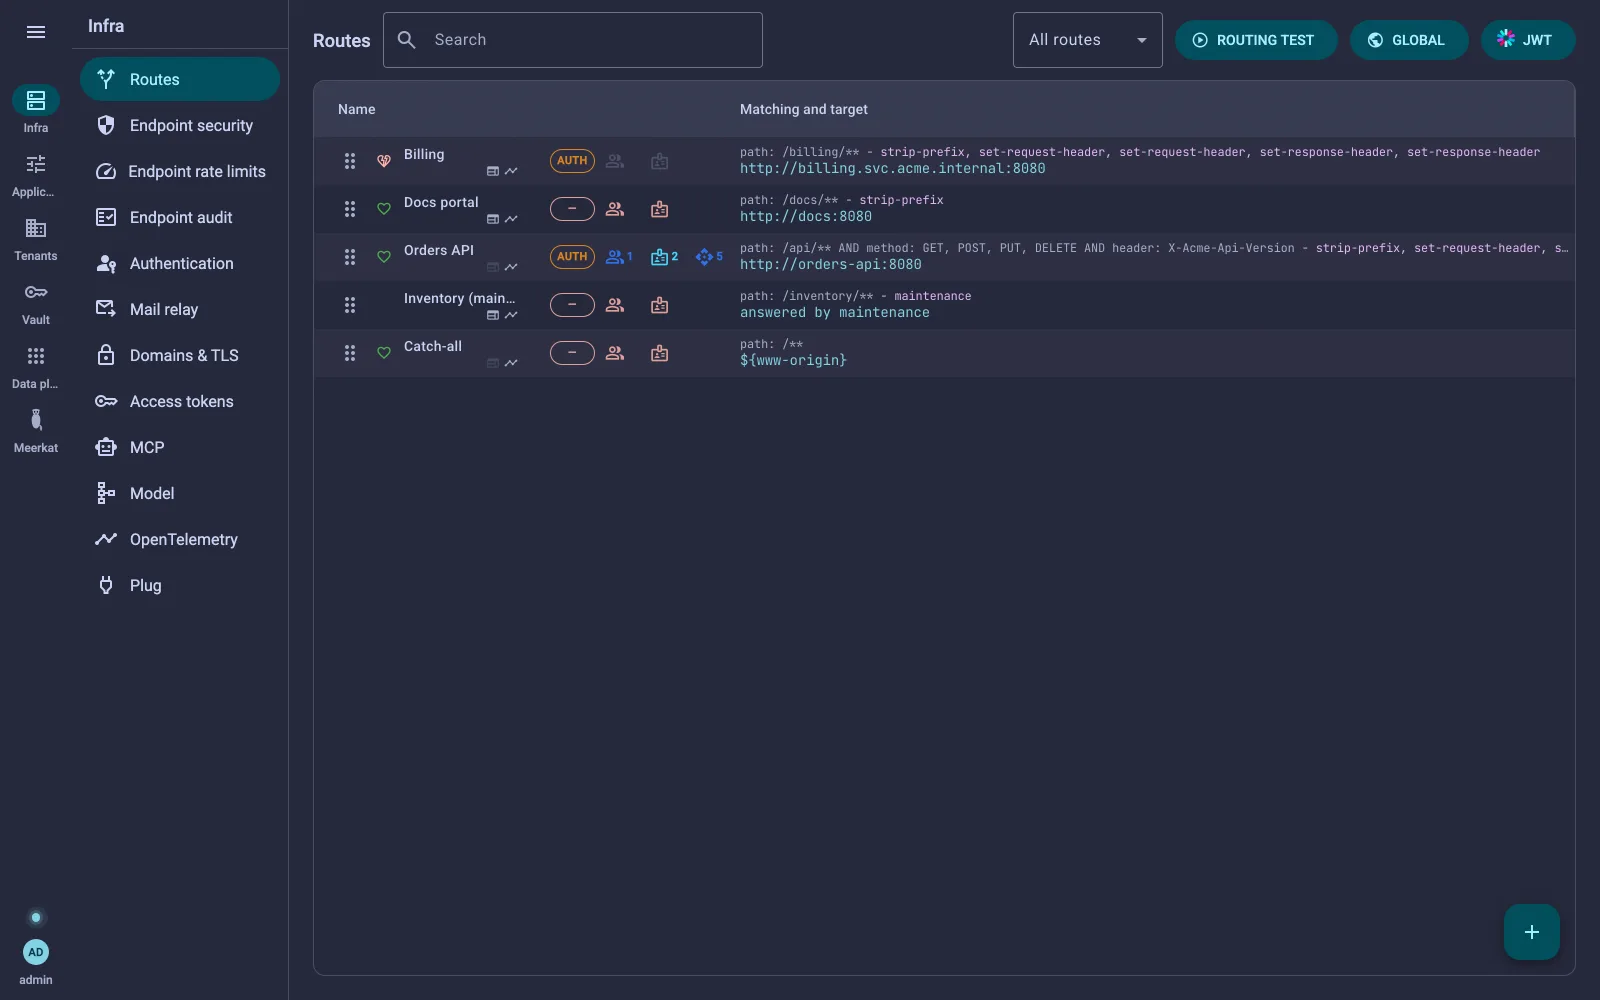Open Endpoint security in the sidebar
Viewport: 1600px width, 1000px height.
coord(180,125)
